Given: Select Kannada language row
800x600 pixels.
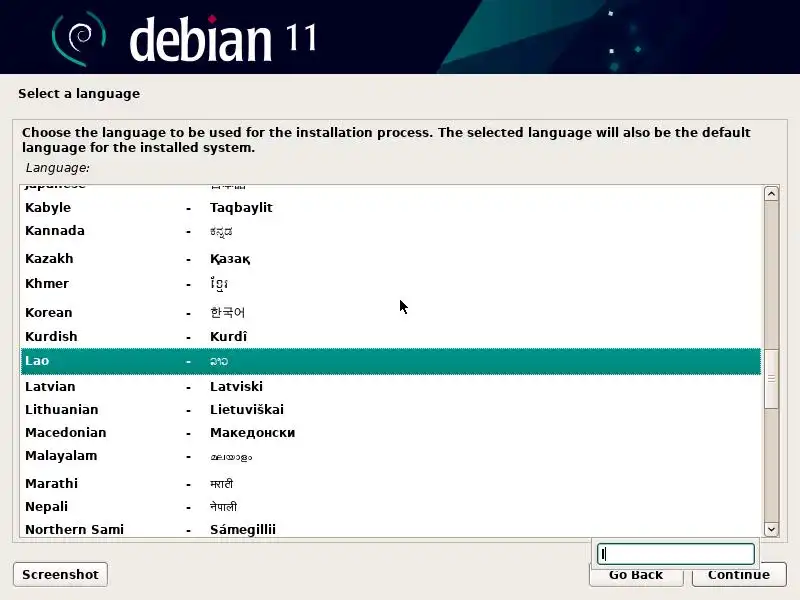Looking at the screenshot, I should 391,231.
